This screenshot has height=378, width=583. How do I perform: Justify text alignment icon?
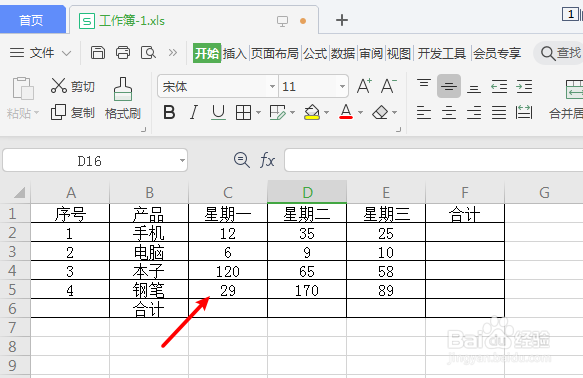pos(499,112)
